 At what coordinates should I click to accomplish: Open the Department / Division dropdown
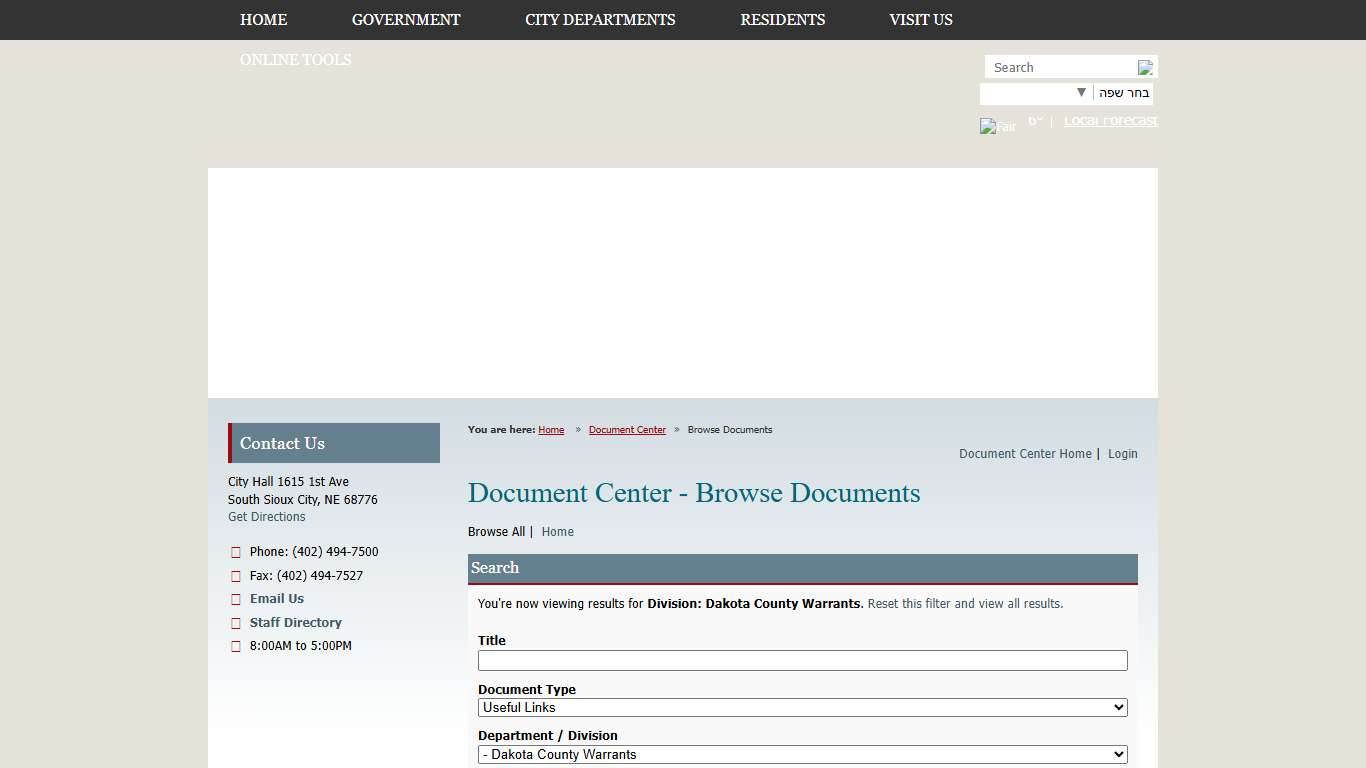click(801, 754)
